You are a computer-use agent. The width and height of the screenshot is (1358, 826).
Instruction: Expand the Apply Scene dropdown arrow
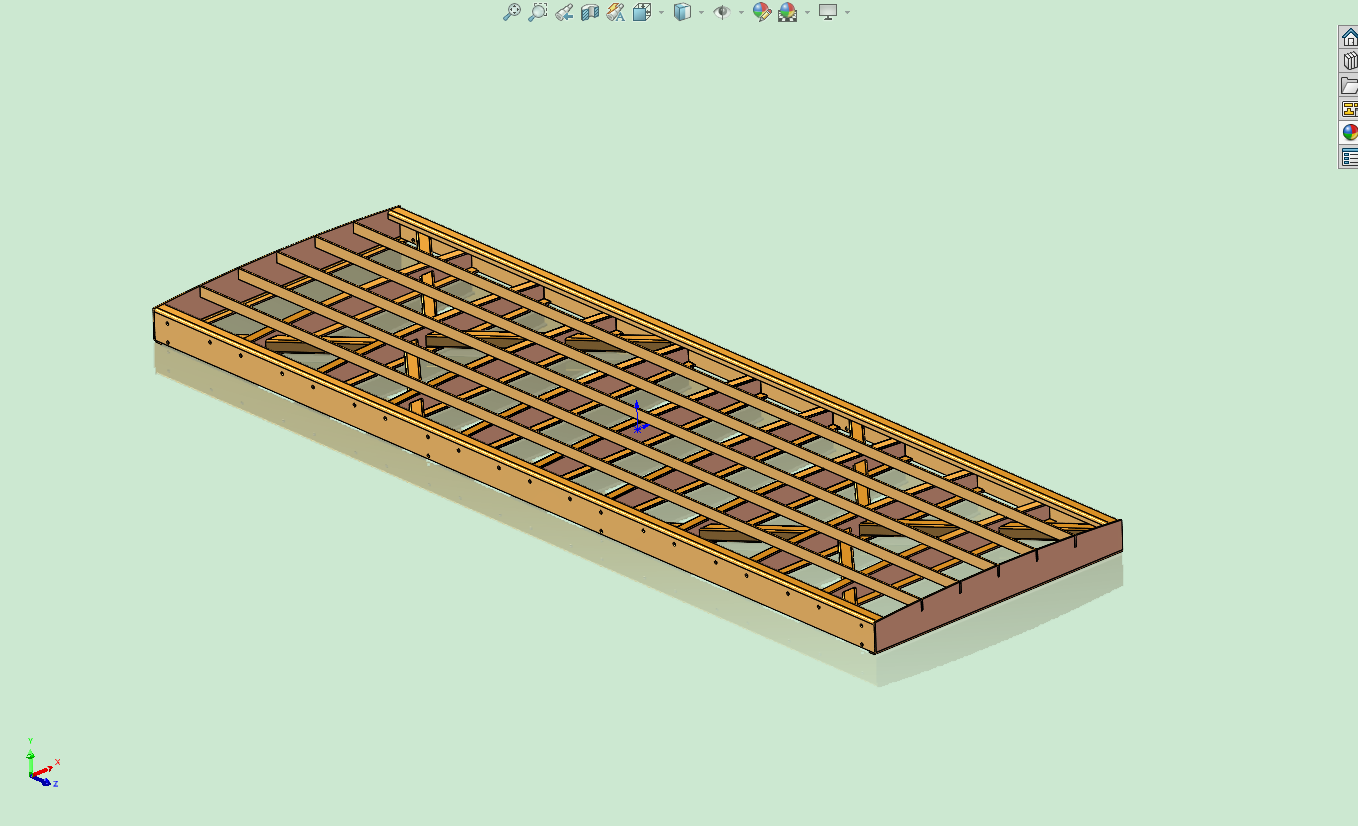[807, 13]
